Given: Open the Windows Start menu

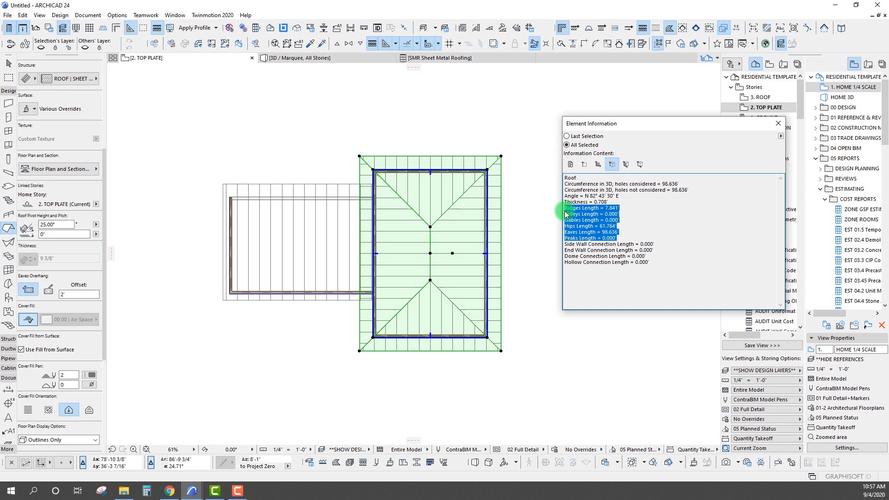Looking at the screenshot, I should [10, 490].
